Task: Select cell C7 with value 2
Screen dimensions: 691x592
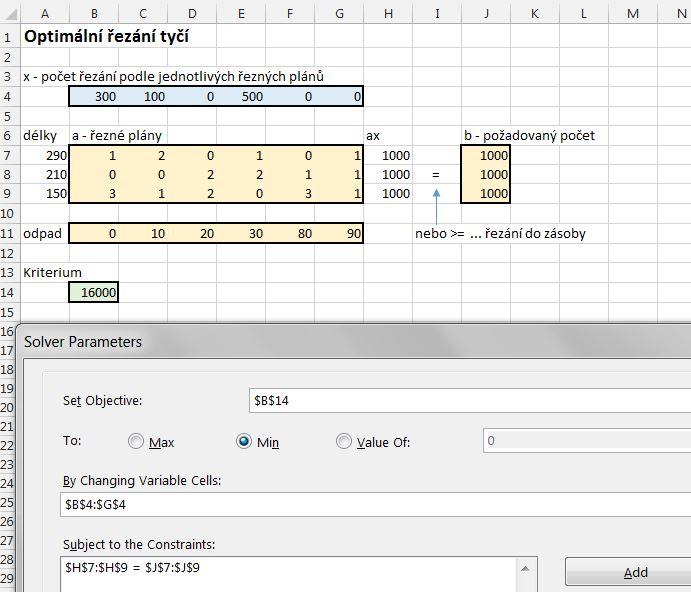Action: pyautogui.click(x=143, y=155)
